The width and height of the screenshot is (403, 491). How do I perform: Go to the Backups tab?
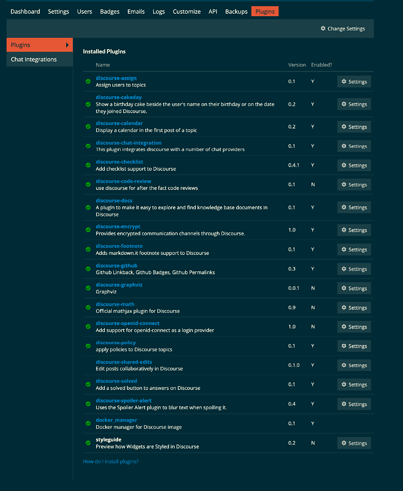236,12
